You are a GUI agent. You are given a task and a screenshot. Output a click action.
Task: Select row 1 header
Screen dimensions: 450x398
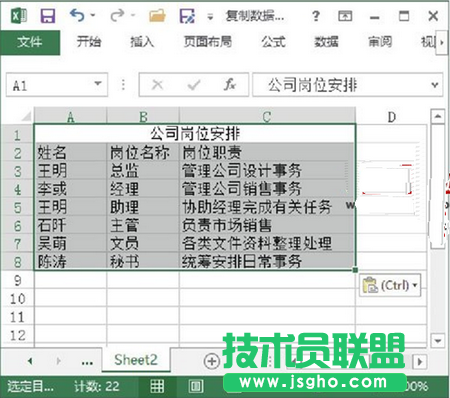(x=17, y=135)
